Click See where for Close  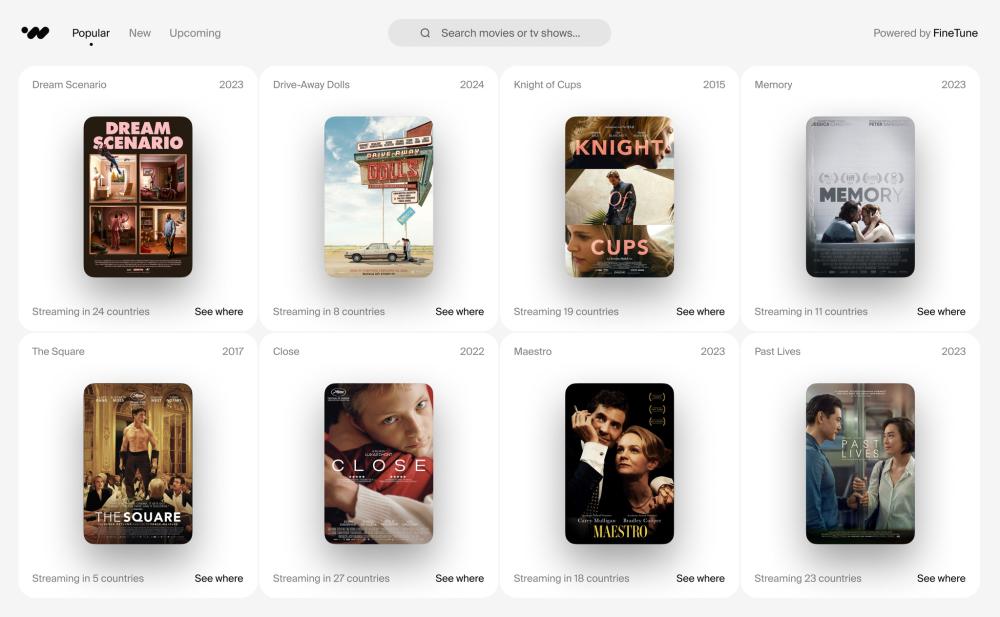click(459, 578)
